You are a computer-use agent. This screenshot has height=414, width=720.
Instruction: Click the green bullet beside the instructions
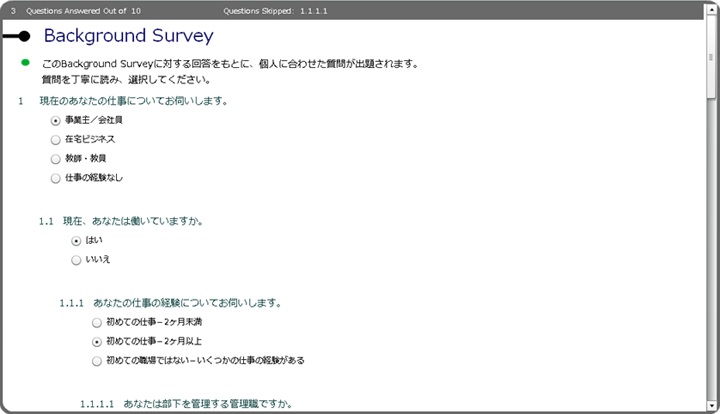pos(26,63)
